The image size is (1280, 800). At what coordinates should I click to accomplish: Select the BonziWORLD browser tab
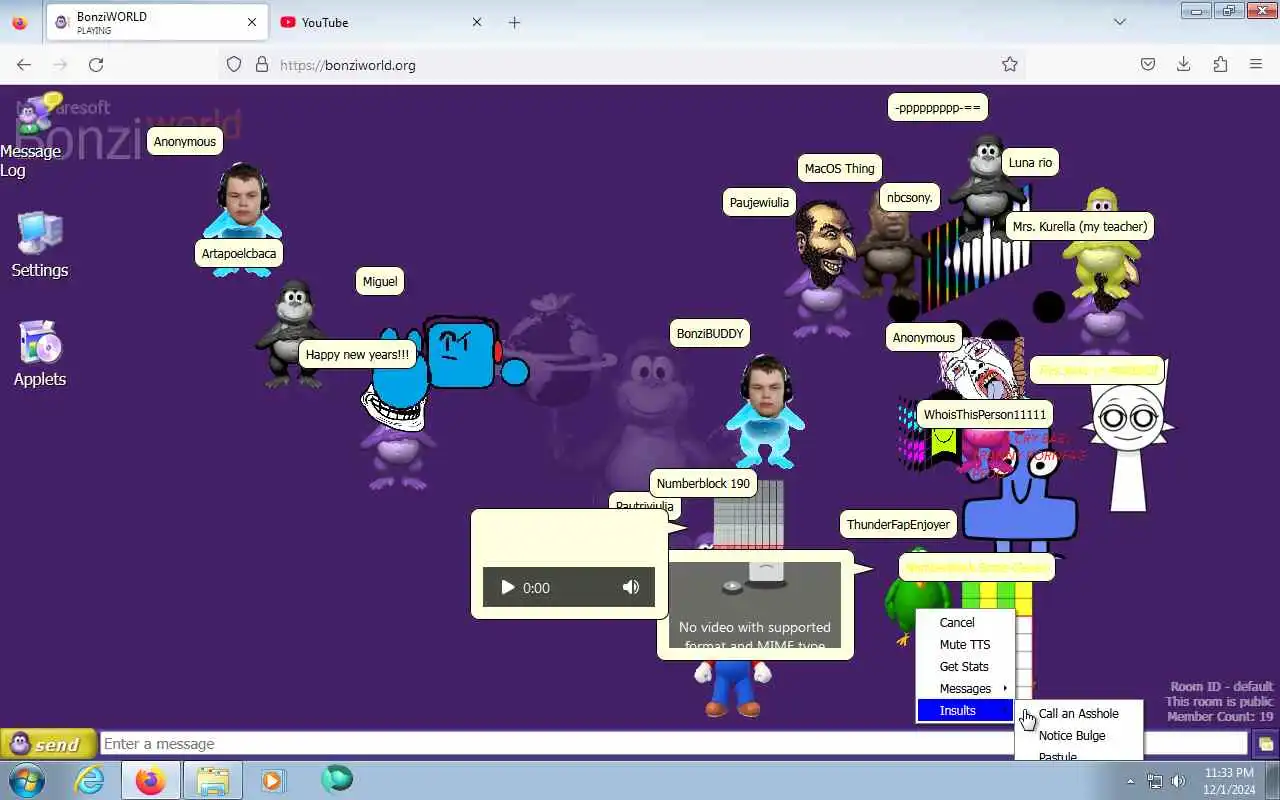tap(157, 22)
